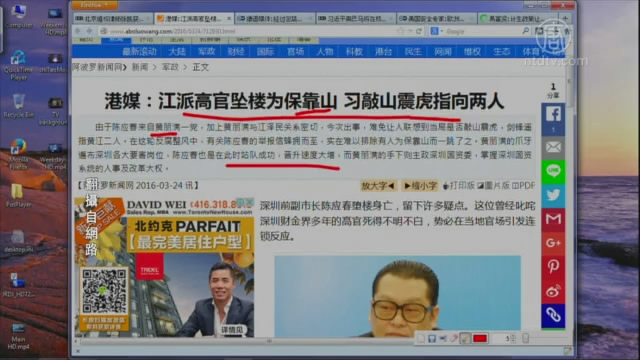Click the search magnifier in the Firefox search box
This screenshot has height=360, width=640.
tap(526, 31)
